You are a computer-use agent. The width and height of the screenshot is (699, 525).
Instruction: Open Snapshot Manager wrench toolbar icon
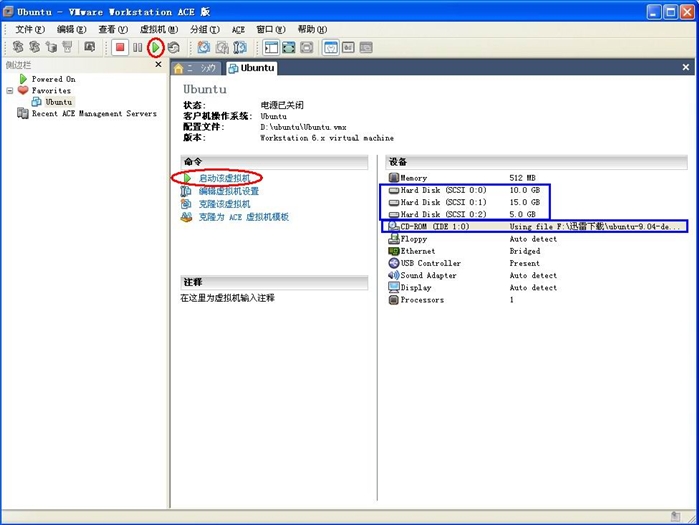(x=240, y=47)
